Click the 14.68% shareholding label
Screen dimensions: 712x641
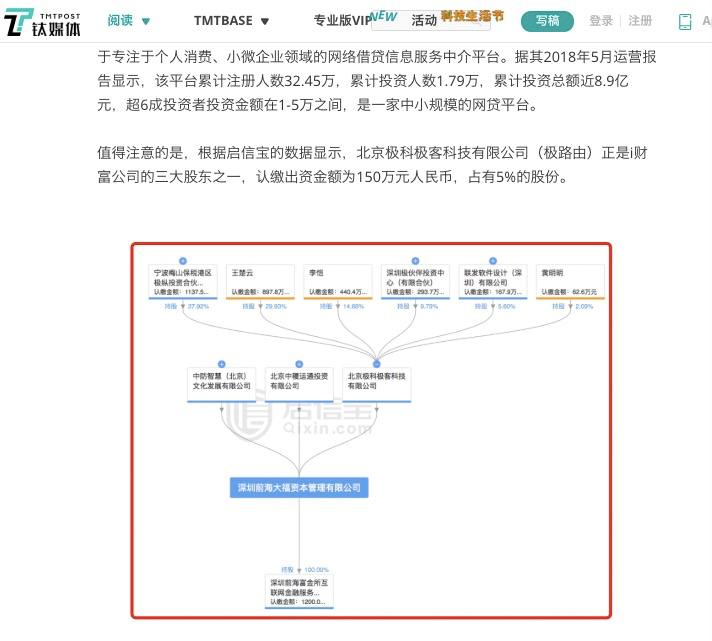coord(353,306)
